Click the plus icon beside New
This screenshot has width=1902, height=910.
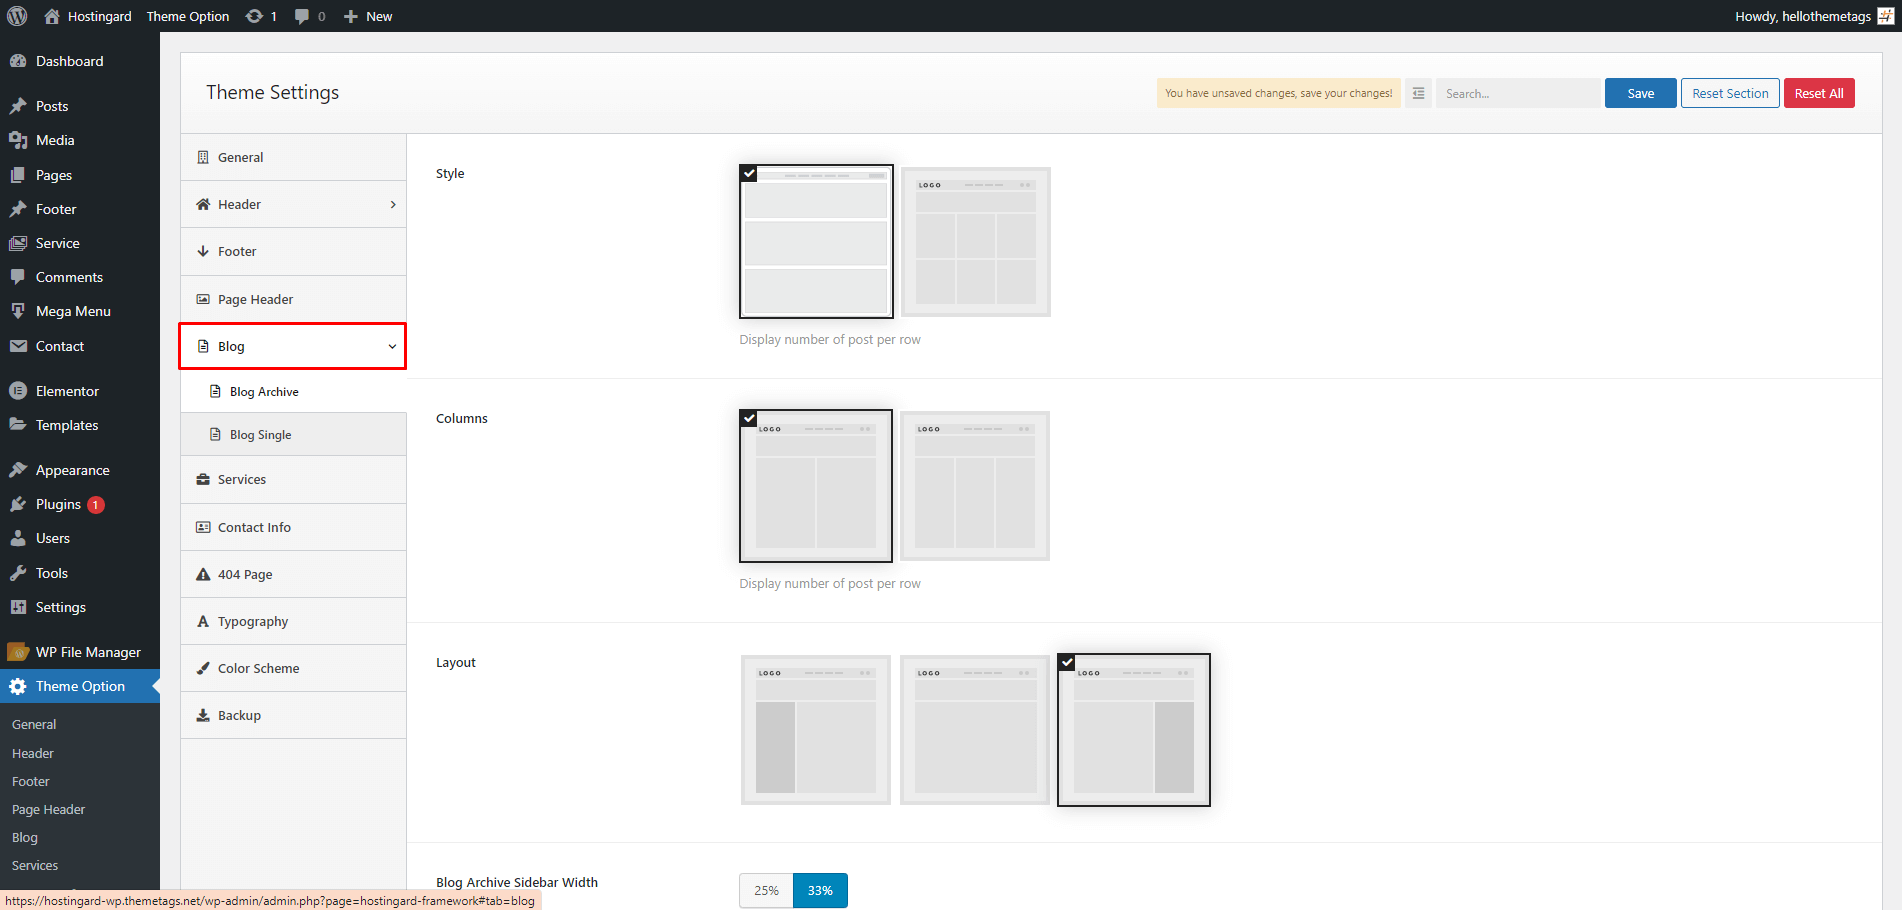351,16
